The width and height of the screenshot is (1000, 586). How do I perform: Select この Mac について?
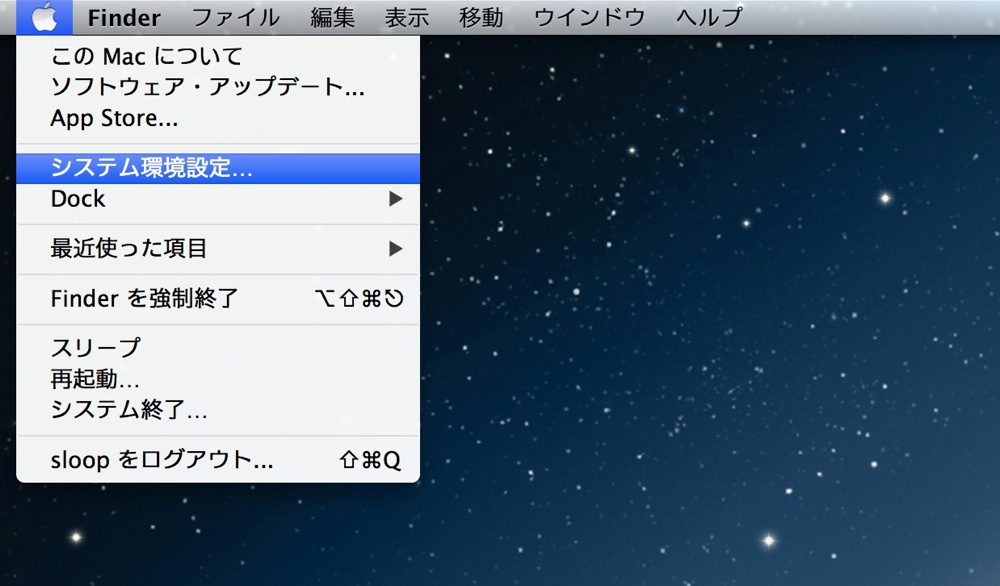pos(217,57)
